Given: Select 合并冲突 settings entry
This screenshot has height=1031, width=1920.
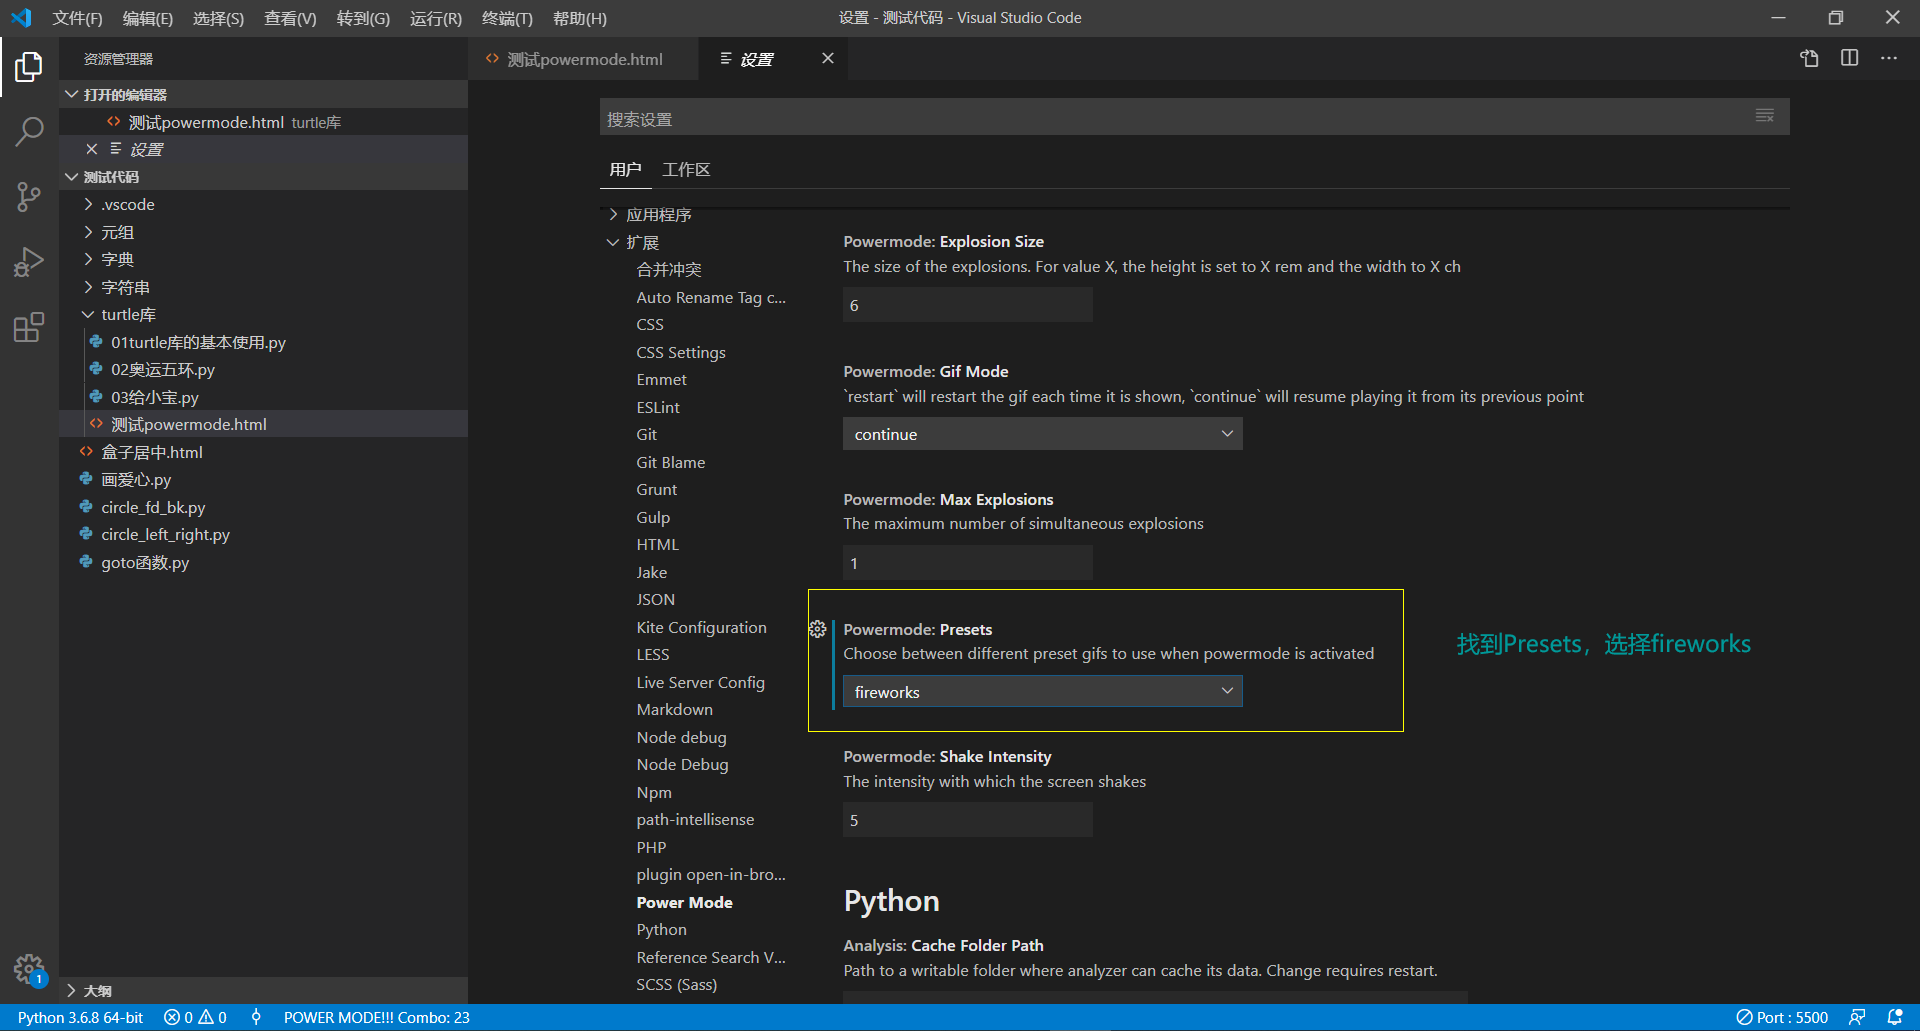Looking at the screenshot, I should point(669,269).
